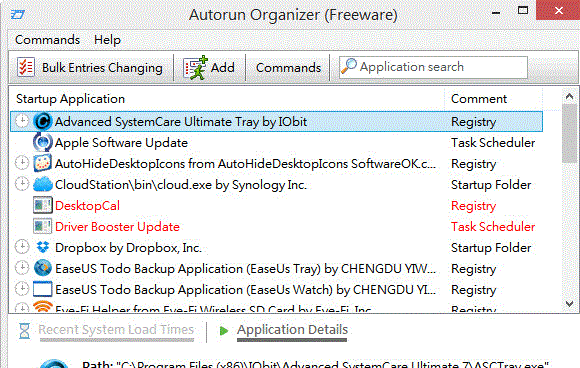Switch to Recent System Load Times tab

116,330
